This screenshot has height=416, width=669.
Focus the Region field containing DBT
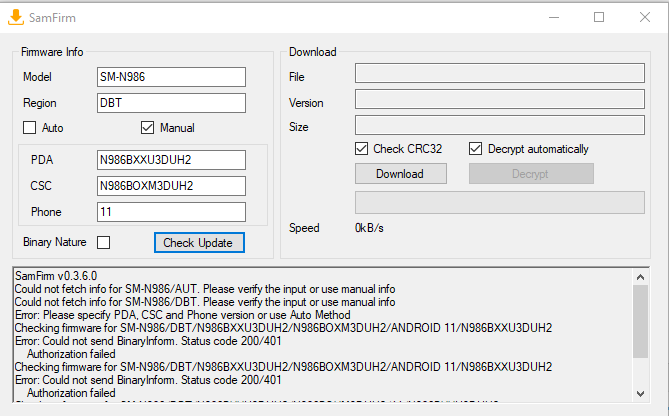click(171, 103)
